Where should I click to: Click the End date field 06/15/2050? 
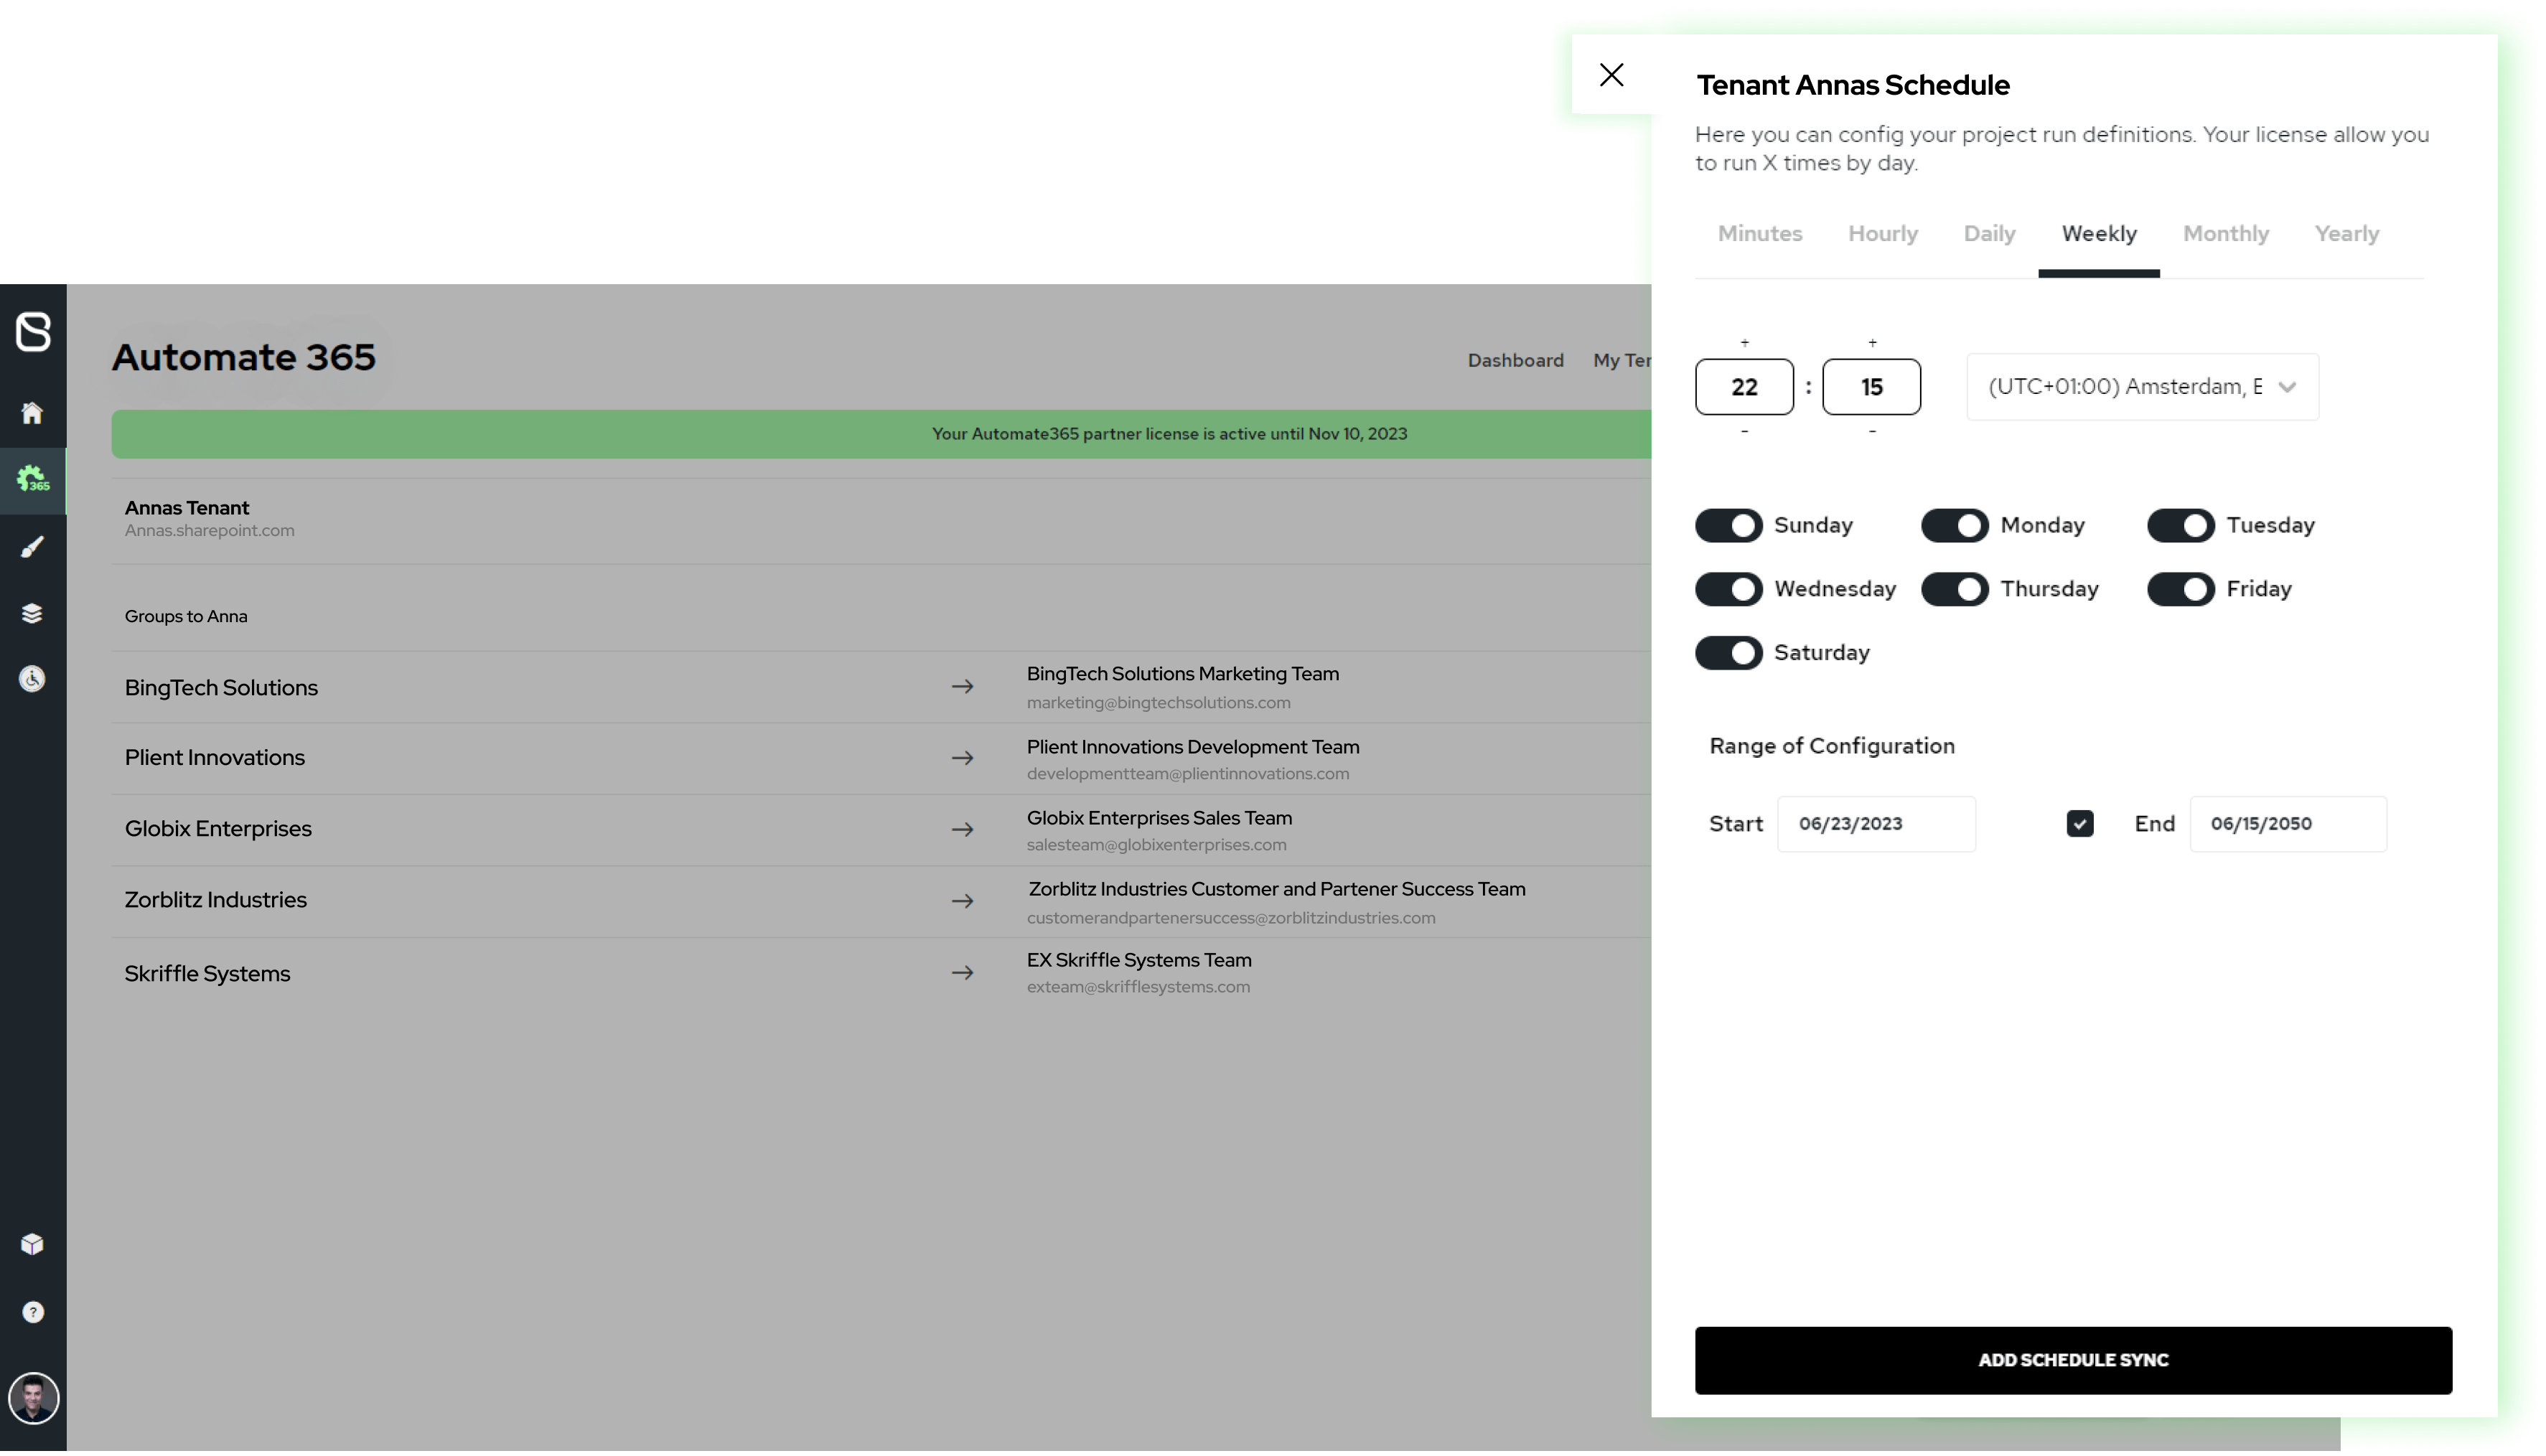[2290, 825]
